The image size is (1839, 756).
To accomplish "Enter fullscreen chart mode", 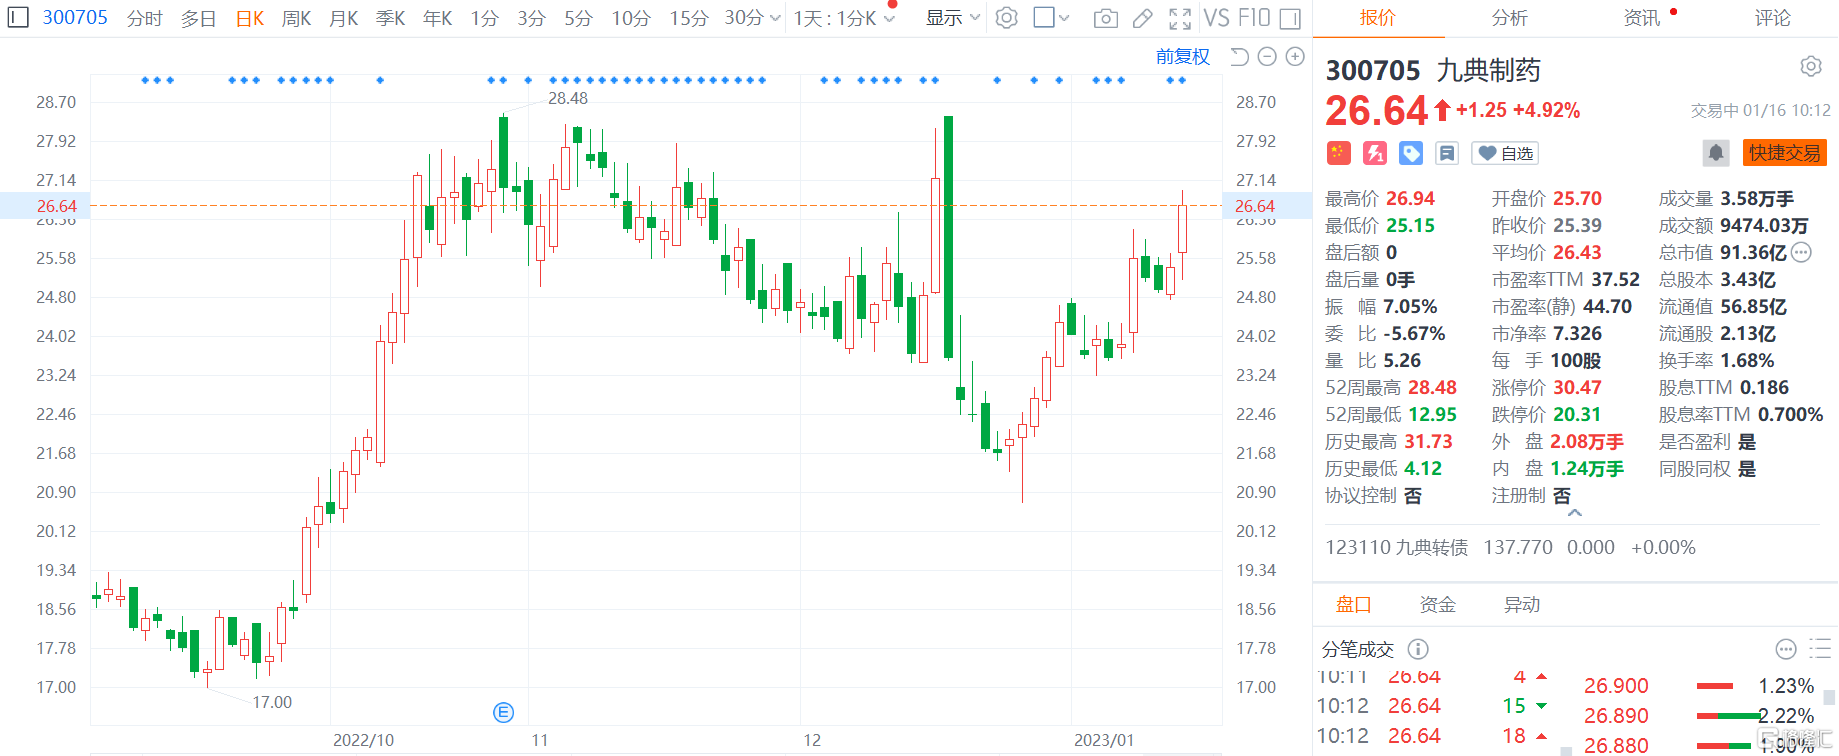I will (1180, 18).
